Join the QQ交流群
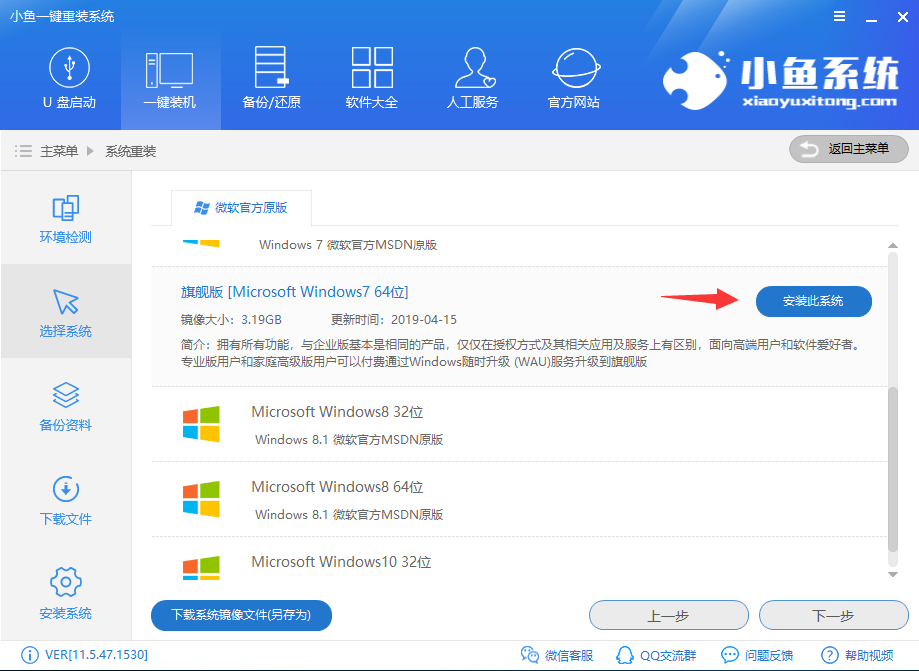Image resolution: width=919 pixels, height=671 pixels. pos(656,655)
